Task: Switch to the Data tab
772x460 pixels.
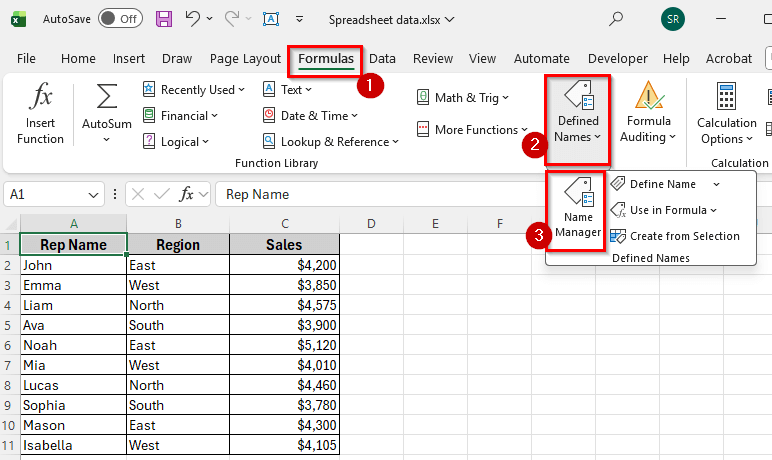Action: pyautogui.click(x=383, y=59)
